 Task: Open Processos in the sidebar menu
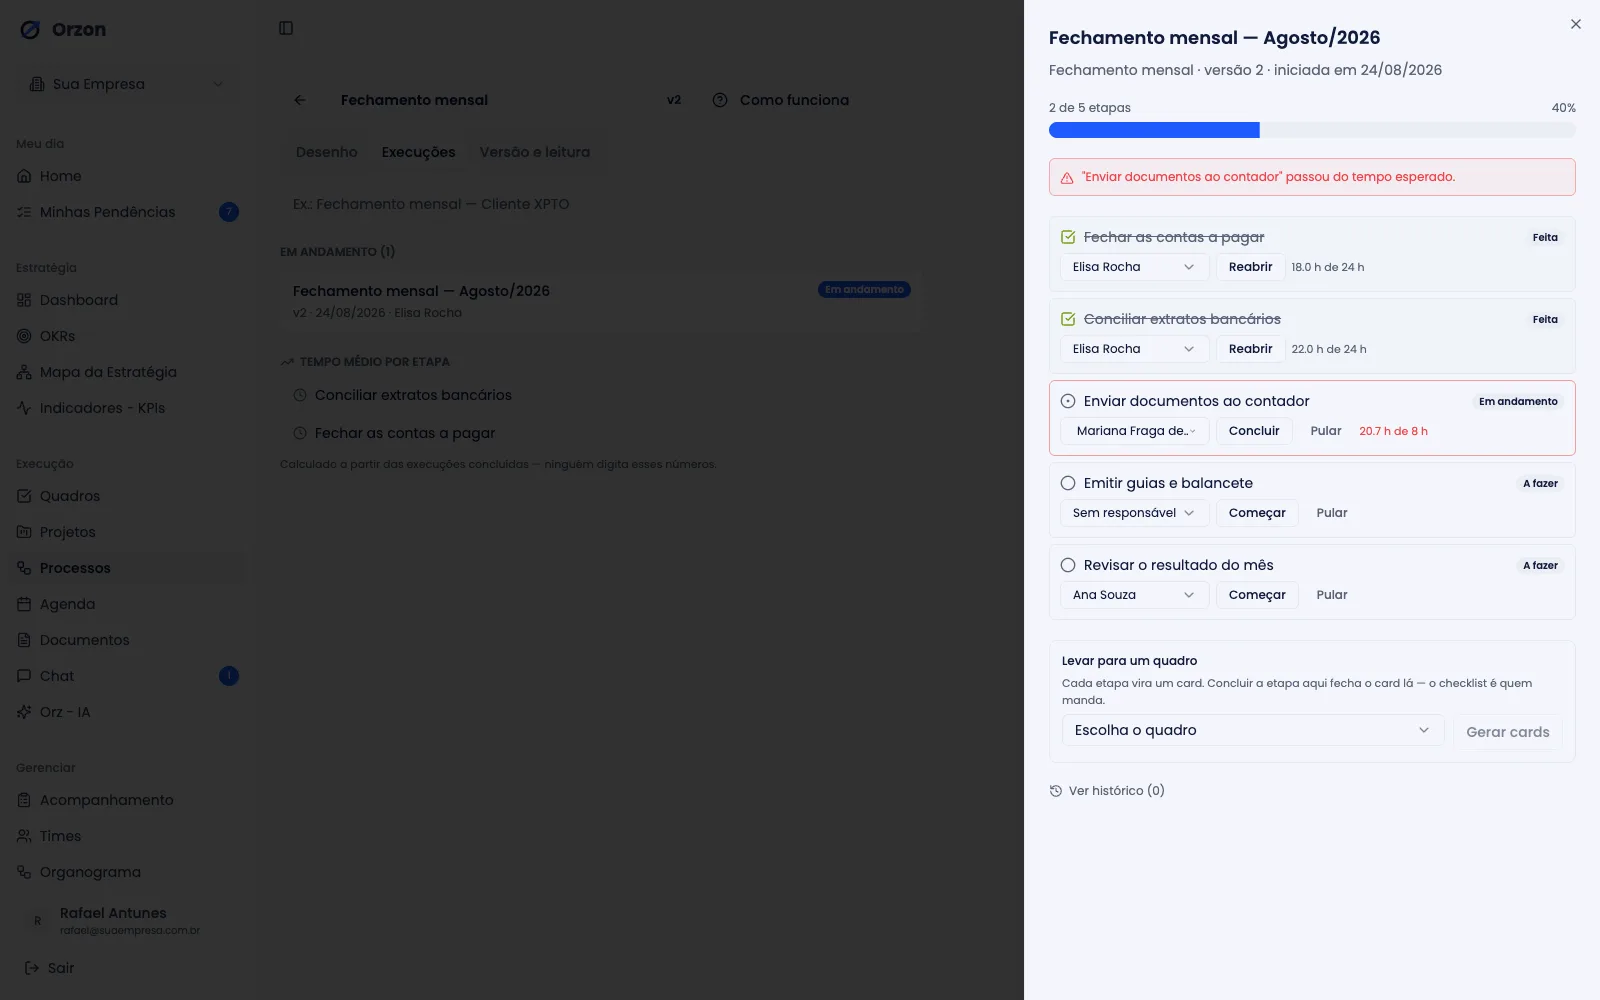[x=125, y=568]
